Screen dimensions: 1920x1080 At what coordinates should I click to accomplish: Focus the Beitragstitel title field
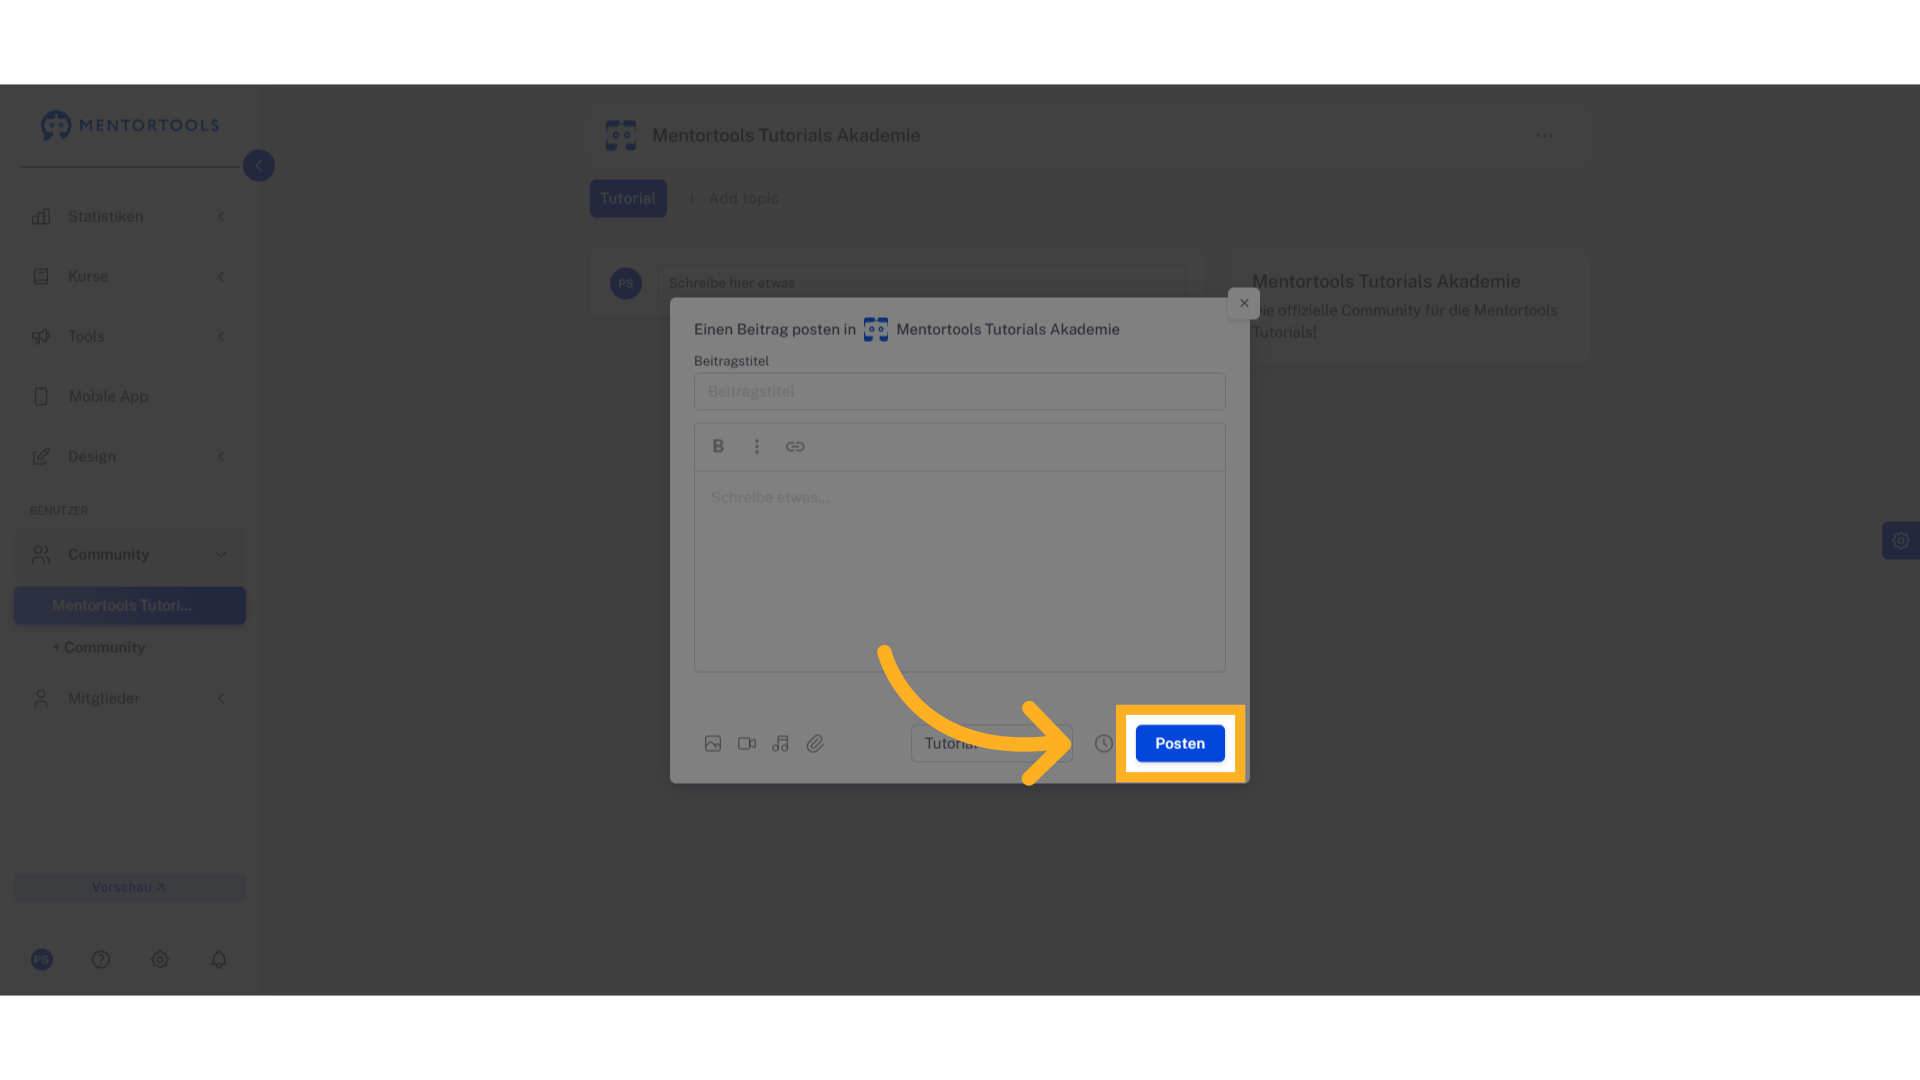pyautogui.click(x=960, y=392)
